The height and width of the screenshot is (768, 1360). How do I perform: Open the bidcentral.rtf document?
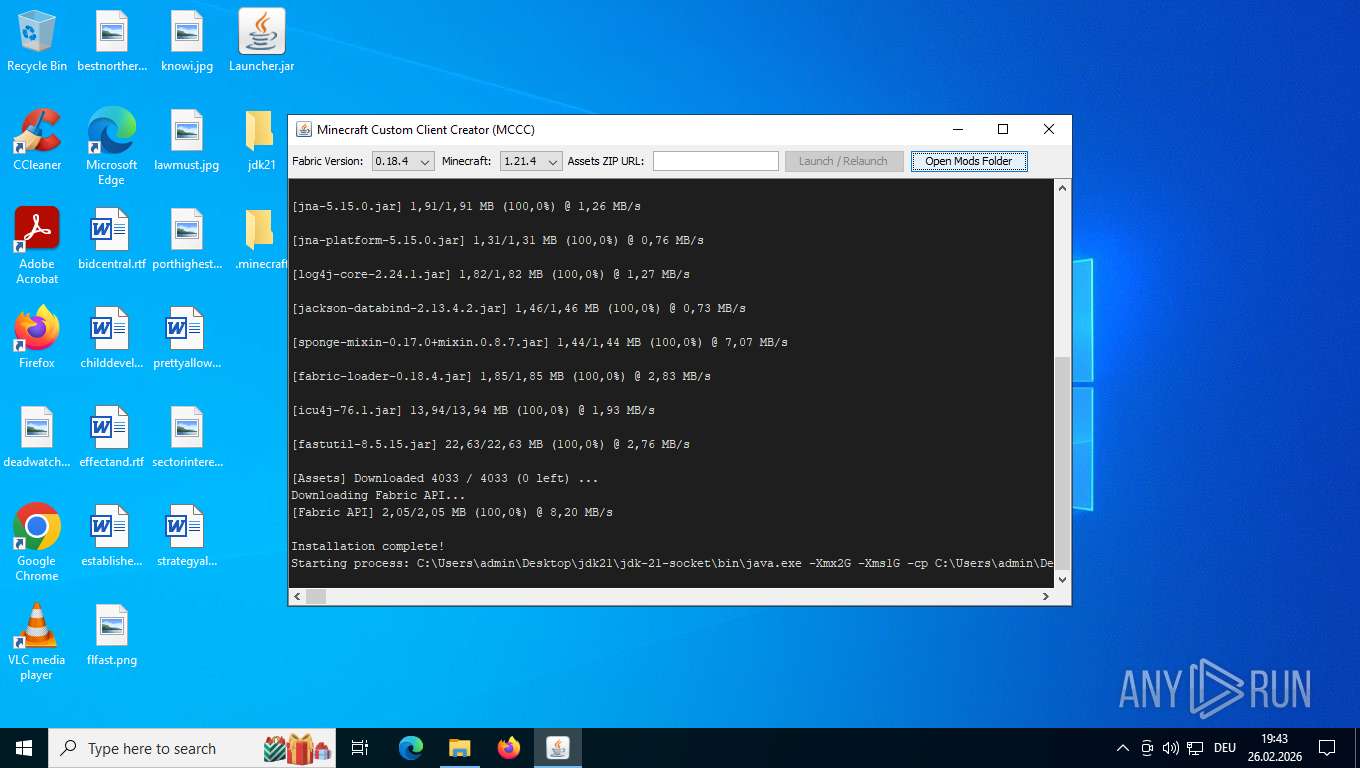[112, 239]
